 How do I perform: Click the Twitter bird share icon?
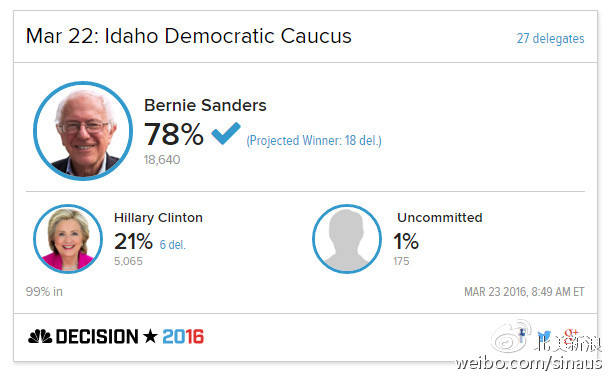(x=544, y=336)
